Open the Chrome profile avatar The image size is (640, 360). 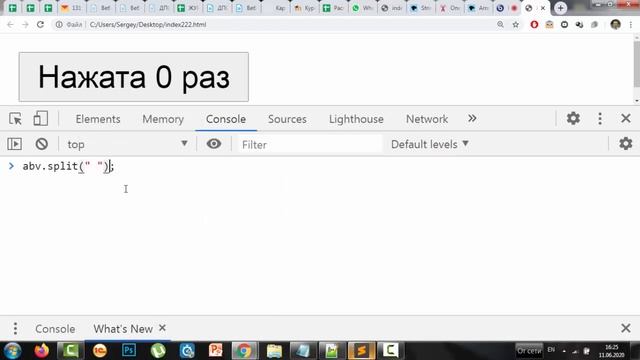[x=616, y=24]
